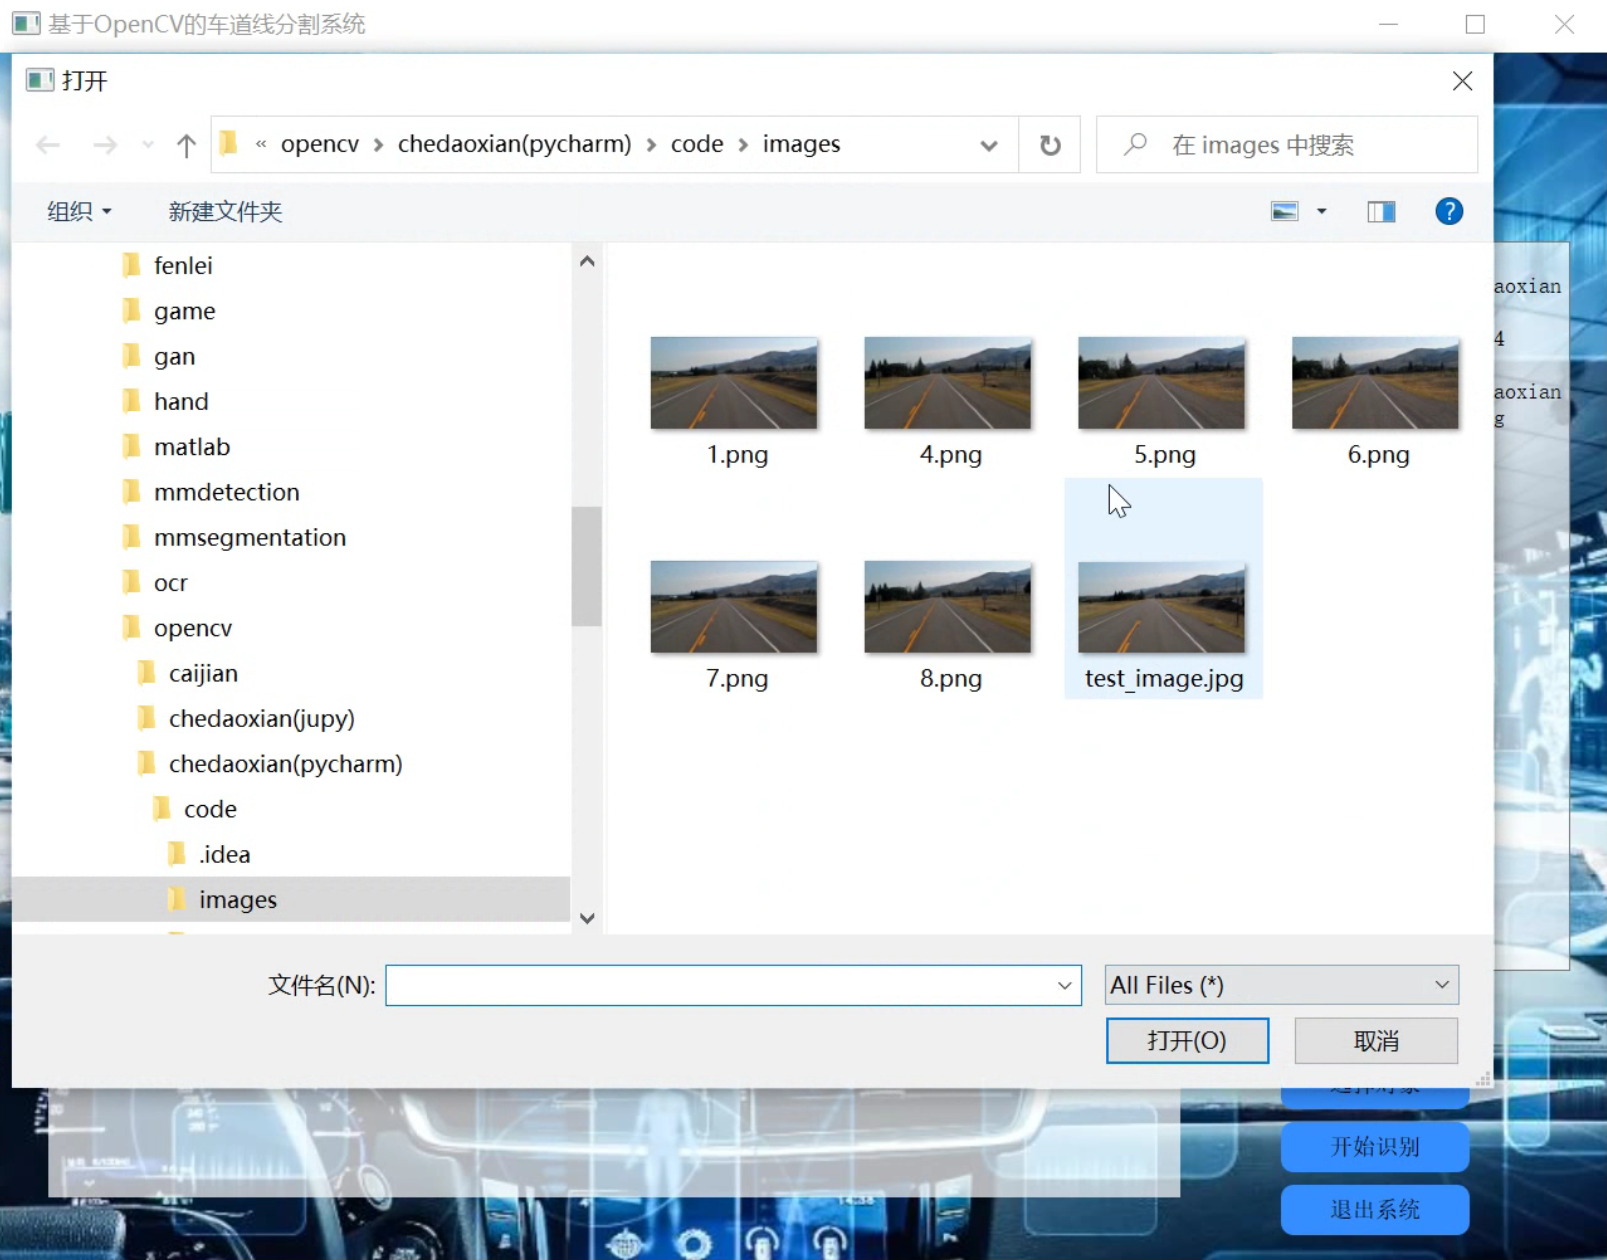Screen dimensions: 1607x1260
Task: Select the matlab folder in tree
Action: click(192, 447)
